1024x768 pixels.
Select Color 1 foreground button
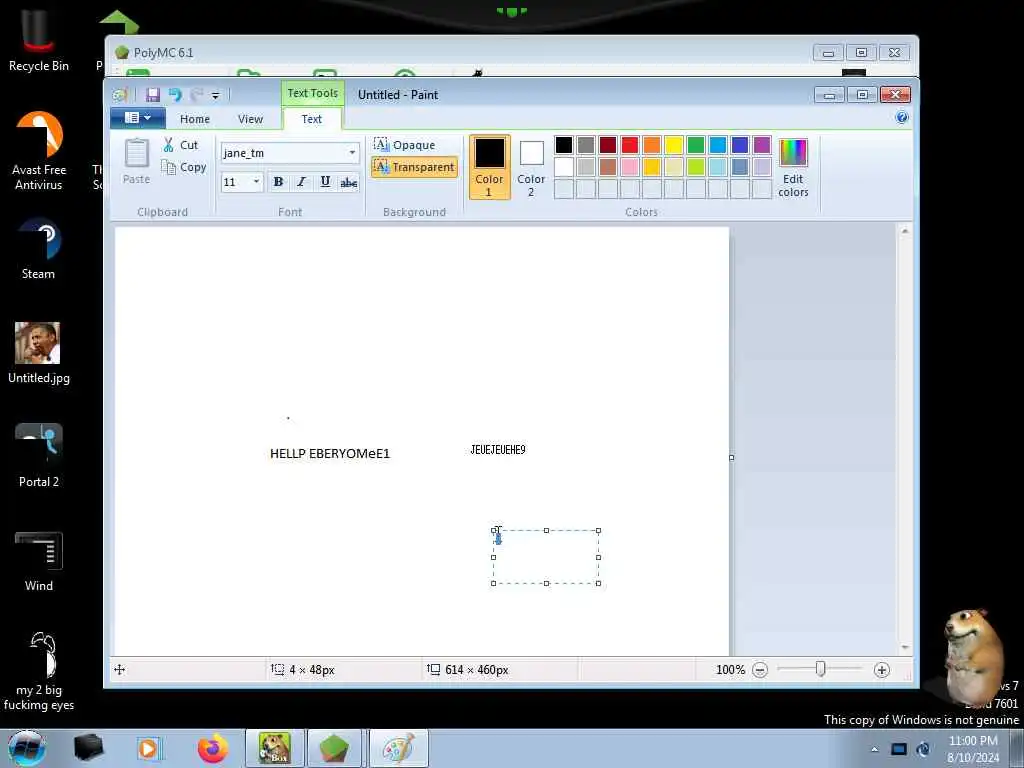[x=489, y=167]
